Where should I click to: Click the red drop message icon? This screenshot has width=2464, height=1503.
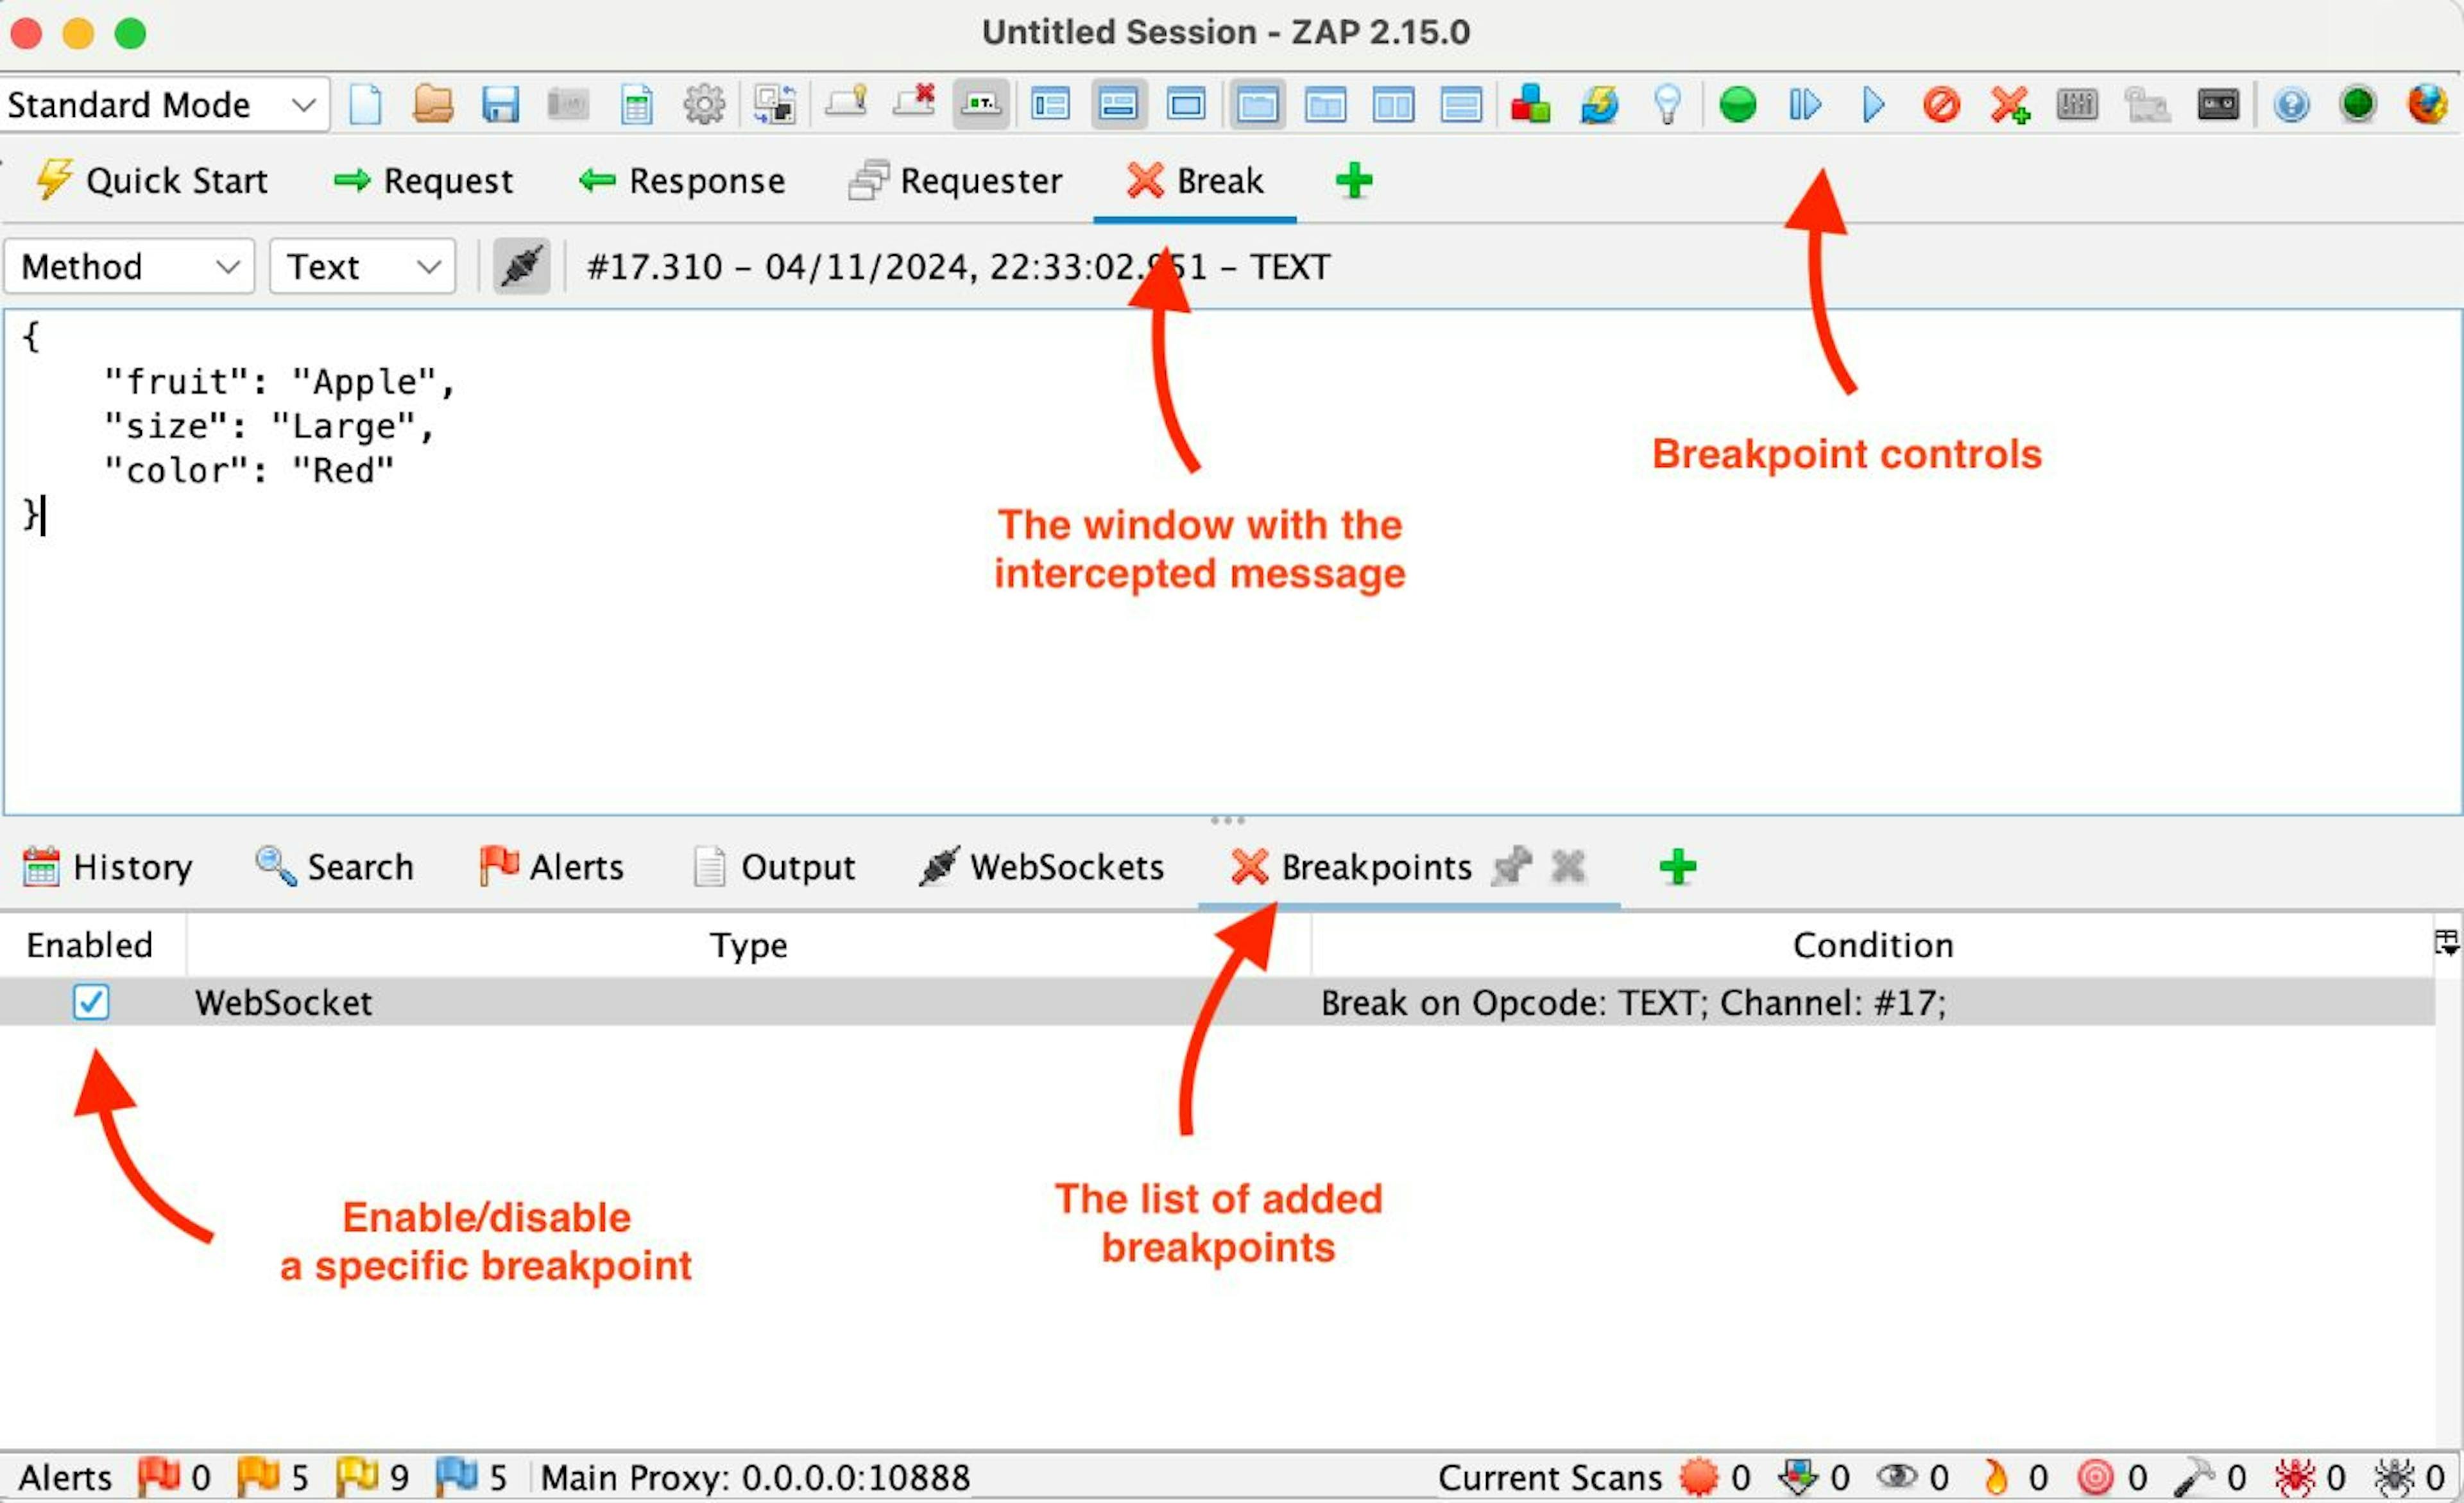pyautogui.click(x=1941, y=105)
